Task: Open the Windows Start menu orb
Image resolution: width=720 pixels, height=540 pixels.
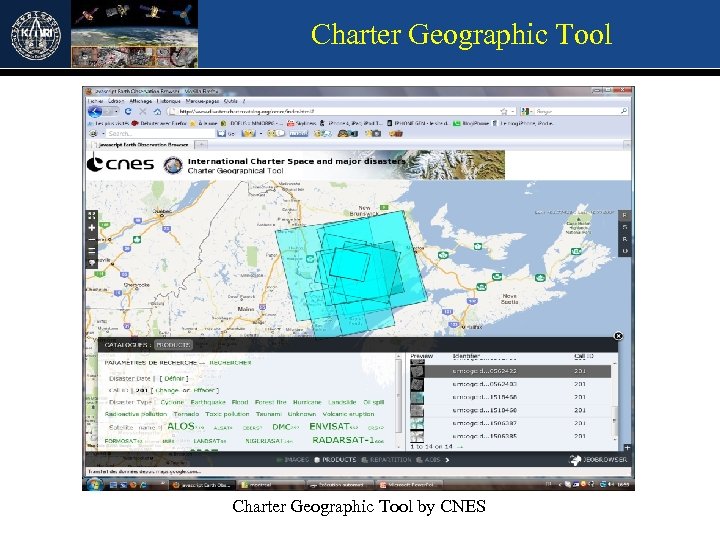Action: pos(94,484)
